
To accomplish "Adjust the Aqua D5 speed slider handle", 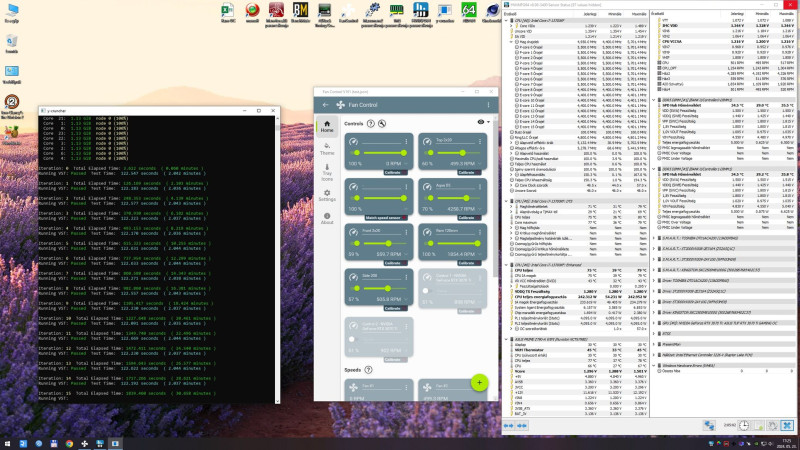I will point(466,198).
